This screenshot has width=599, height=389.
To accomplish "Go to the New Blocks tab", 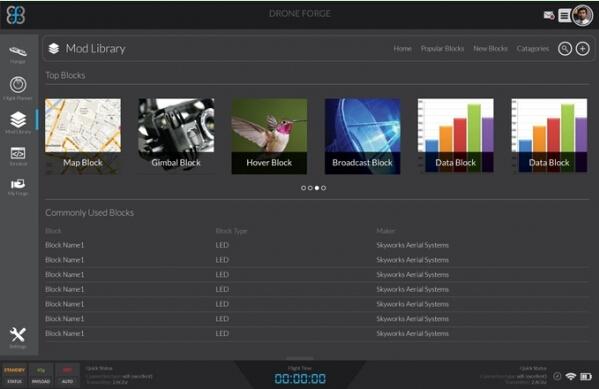I will click(491, 49).
